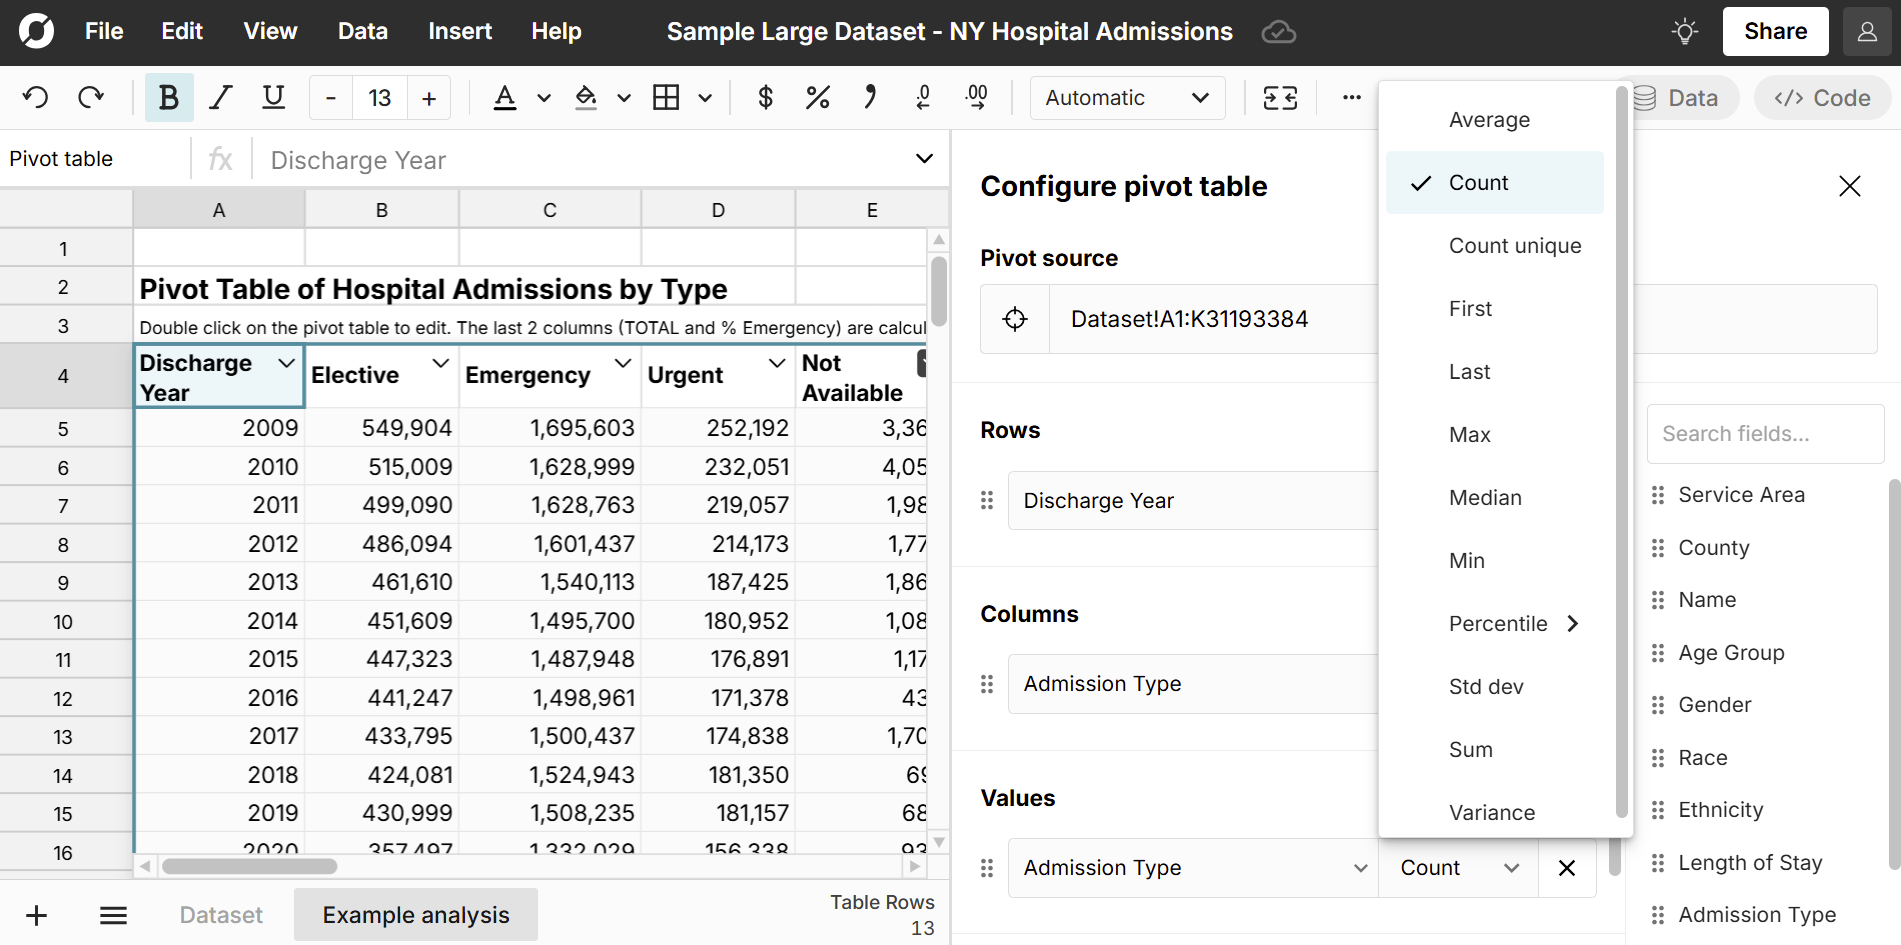
Task: Toggle underline formatting
Action: (x=273, y=97)
